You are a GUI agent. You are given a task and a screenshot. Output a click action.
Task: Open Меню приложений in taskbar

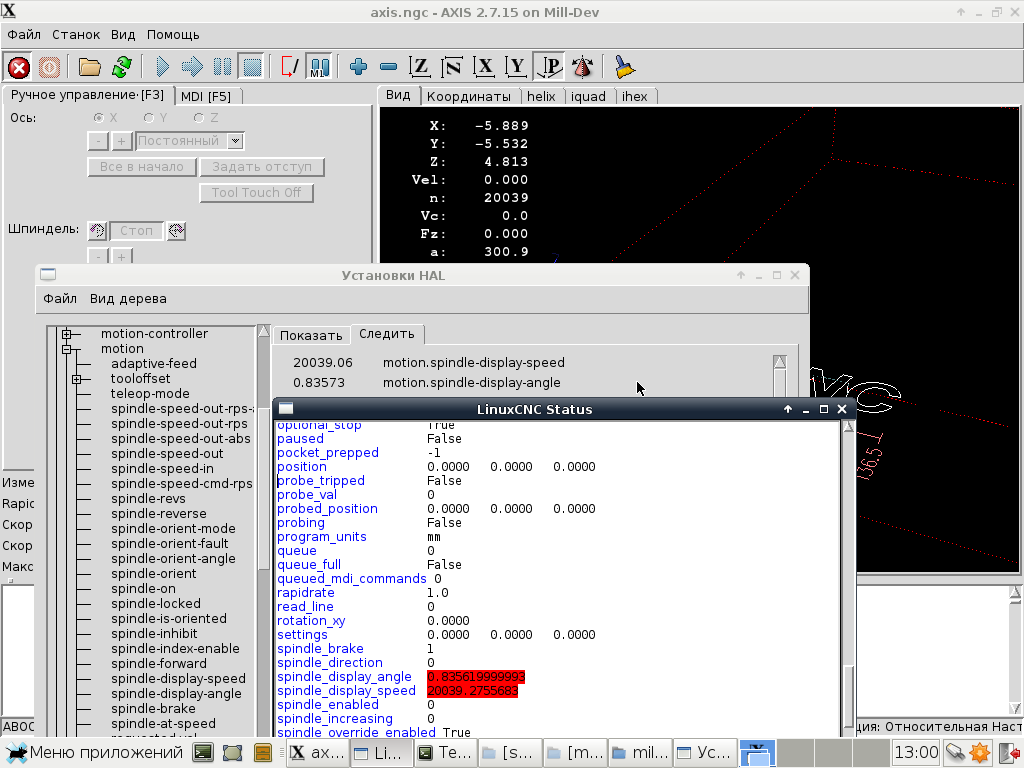(94, 753)
